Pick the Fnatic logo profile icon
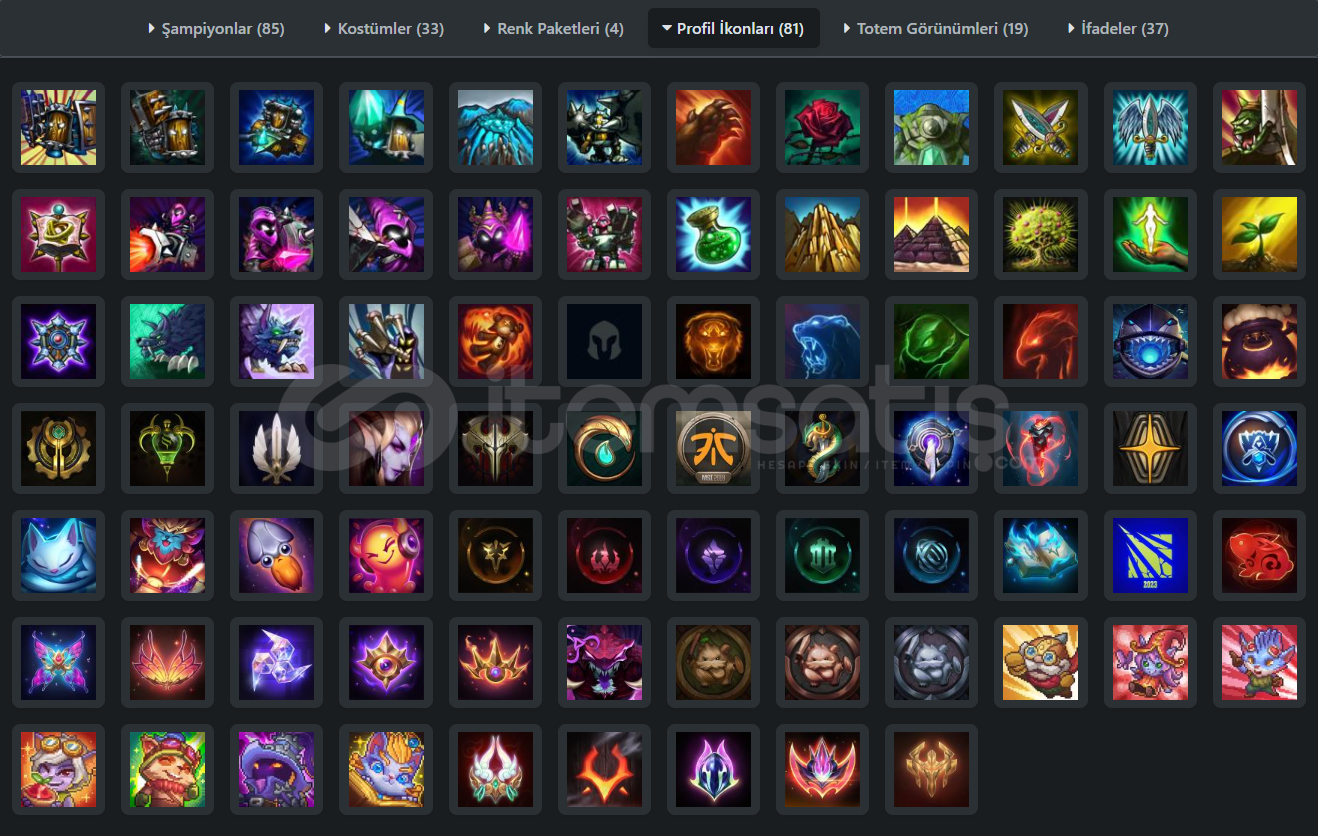1318x836 pixels. pyautogui.click(x=713, y=448)
